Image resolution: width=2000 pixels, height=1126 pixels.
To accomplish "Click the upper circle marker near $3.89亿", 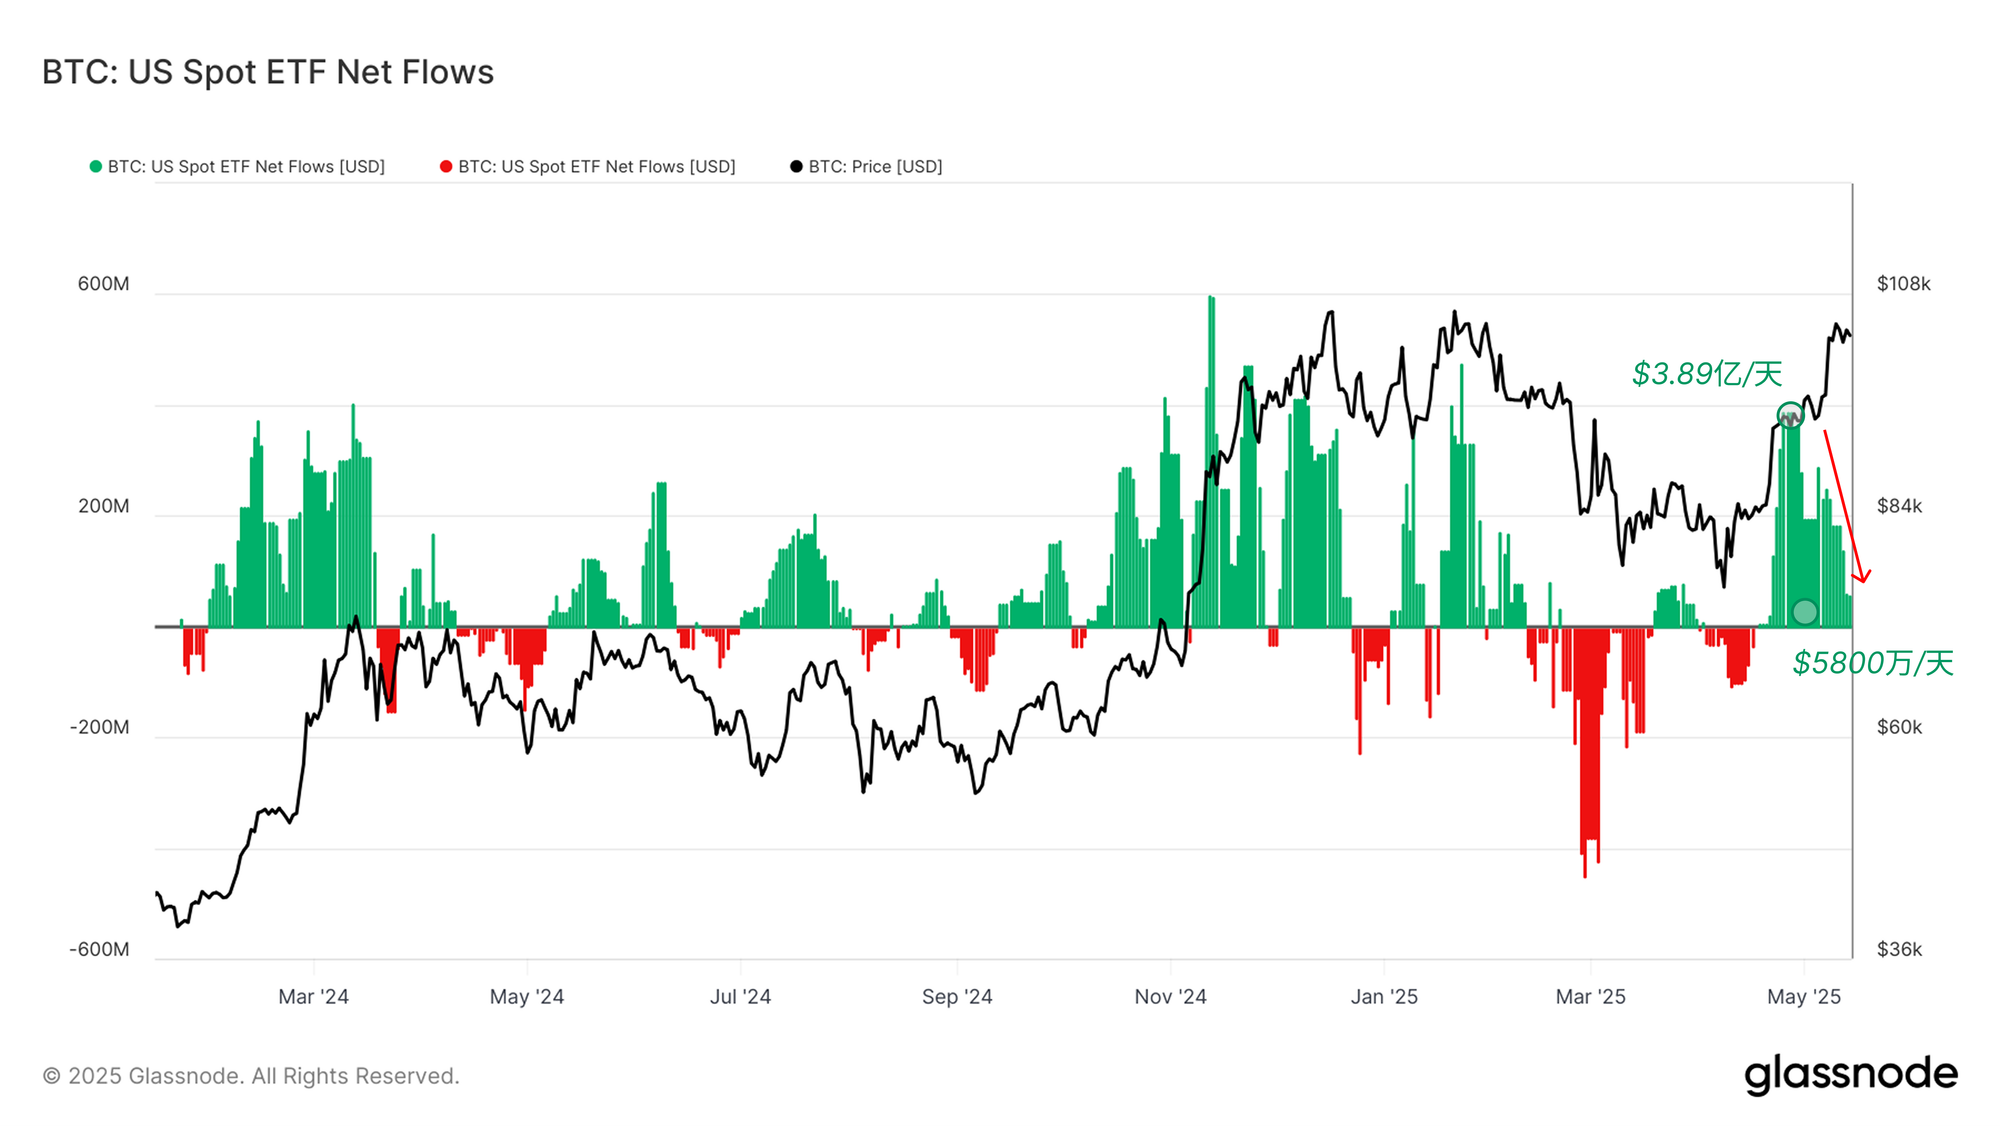I will click(x=1790, y=415).
